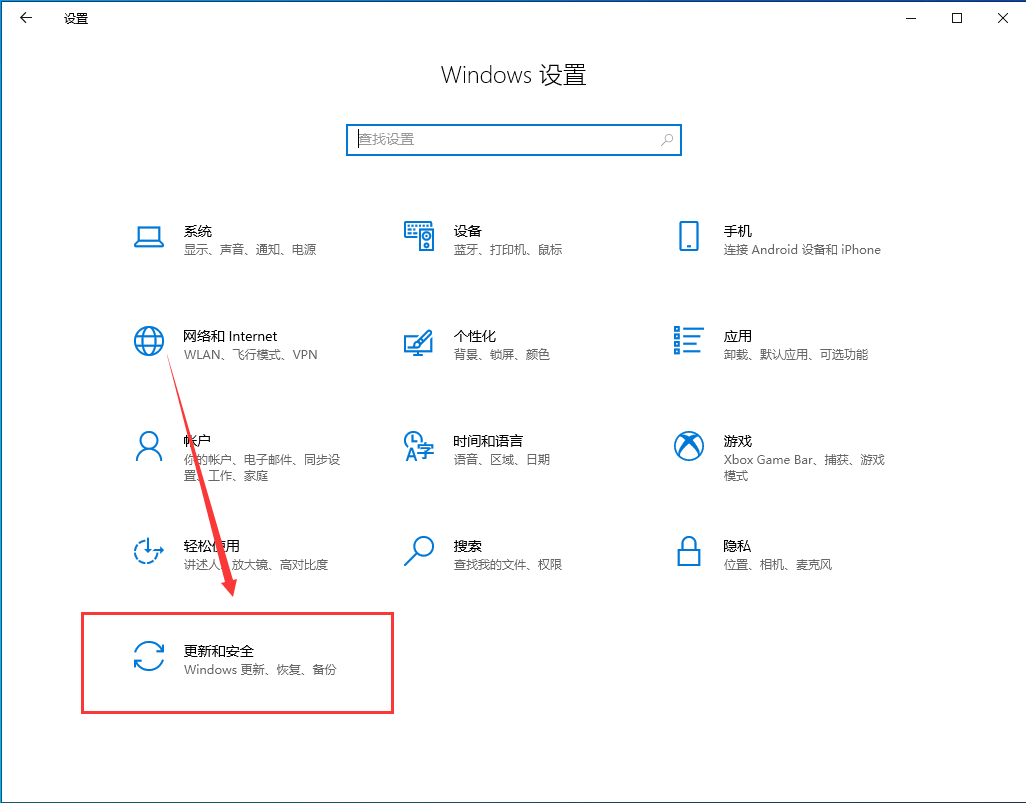Open the Ease of Access icon
This screenshot has height=803, width=1026.
149,551
